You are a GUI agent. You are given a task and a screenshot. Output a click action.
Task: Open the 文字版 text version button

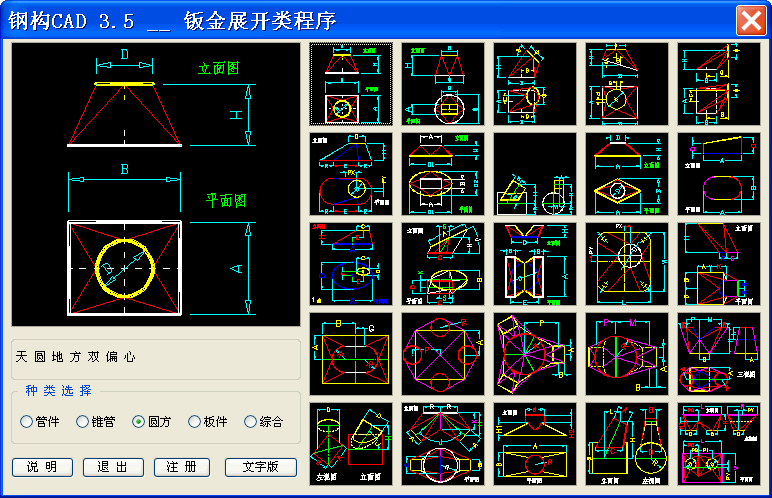[261, 467]
